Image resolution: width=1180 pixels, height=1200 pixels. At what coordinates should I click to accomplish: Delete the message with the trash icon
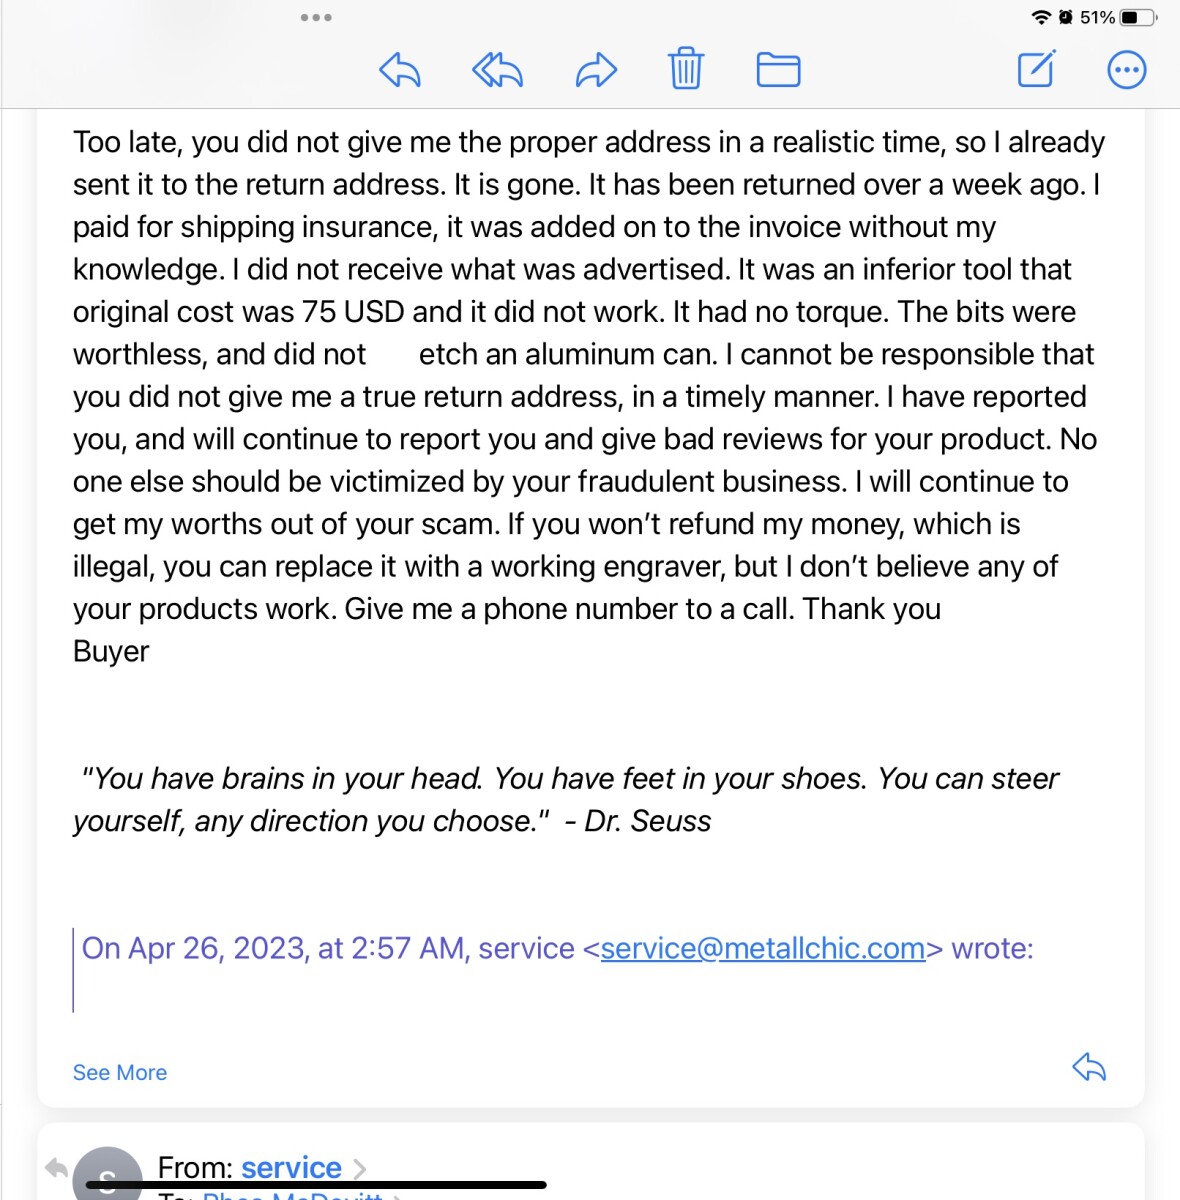pos(686,69)
